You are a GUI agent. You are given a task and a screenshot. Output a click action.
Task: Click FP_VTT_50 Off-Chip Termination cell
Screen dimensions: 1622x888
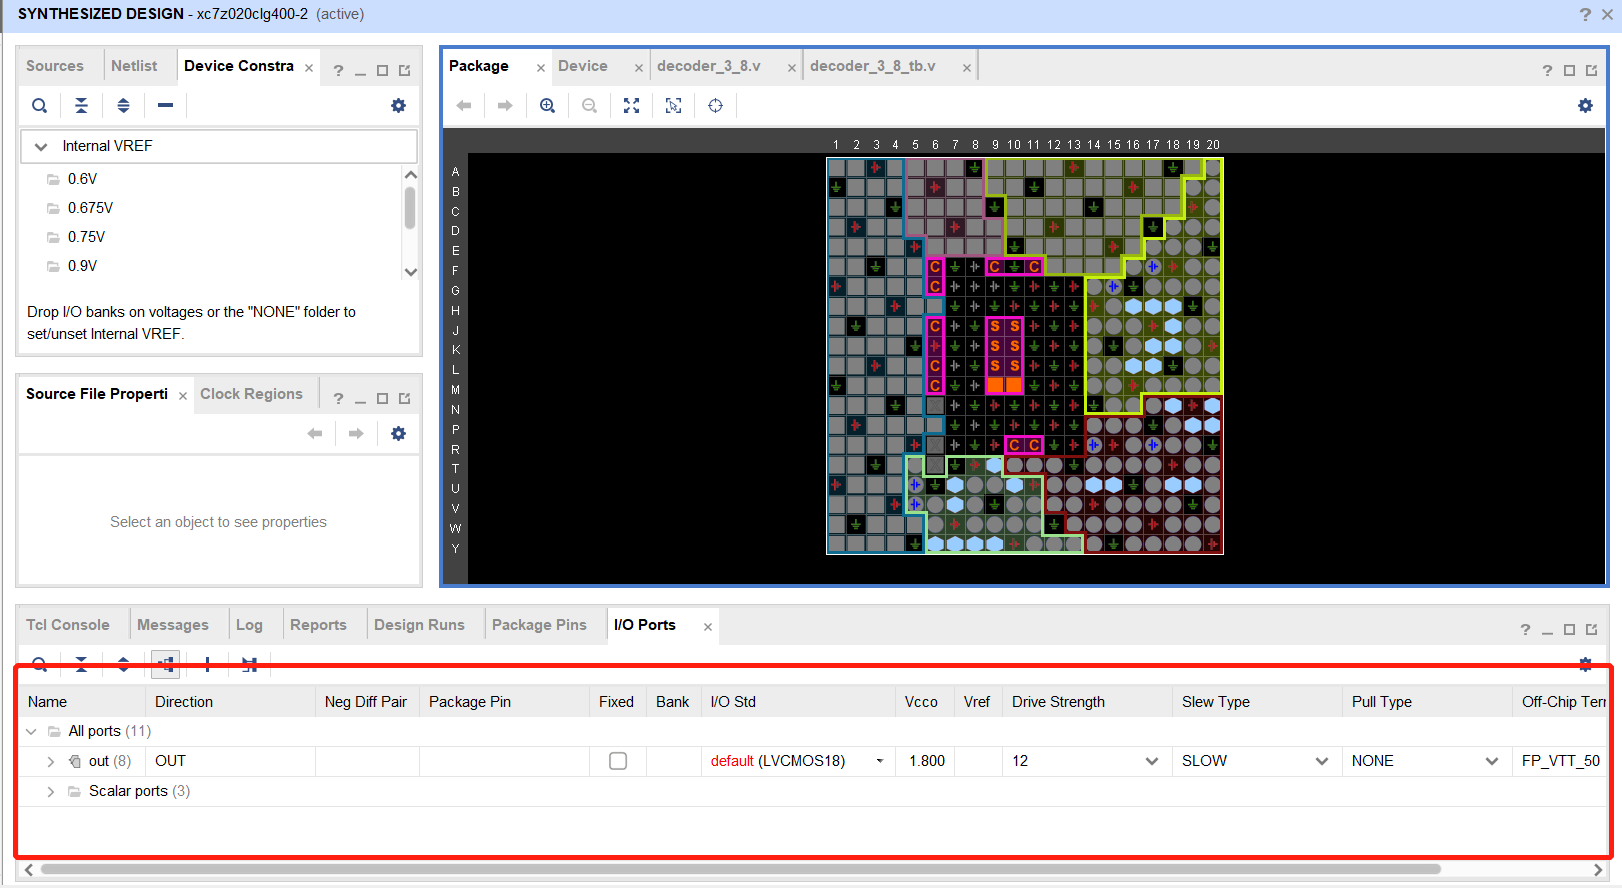pyautogui.click(x=1560, y=761)
